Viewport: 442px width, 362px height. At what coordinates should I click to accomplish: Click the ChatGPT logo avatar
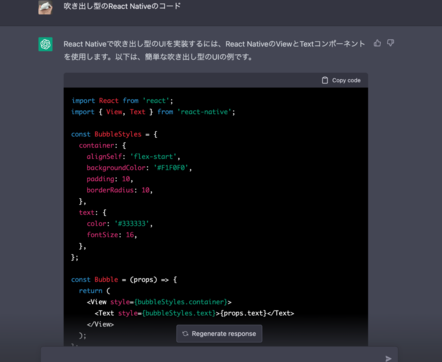(45, 44)
